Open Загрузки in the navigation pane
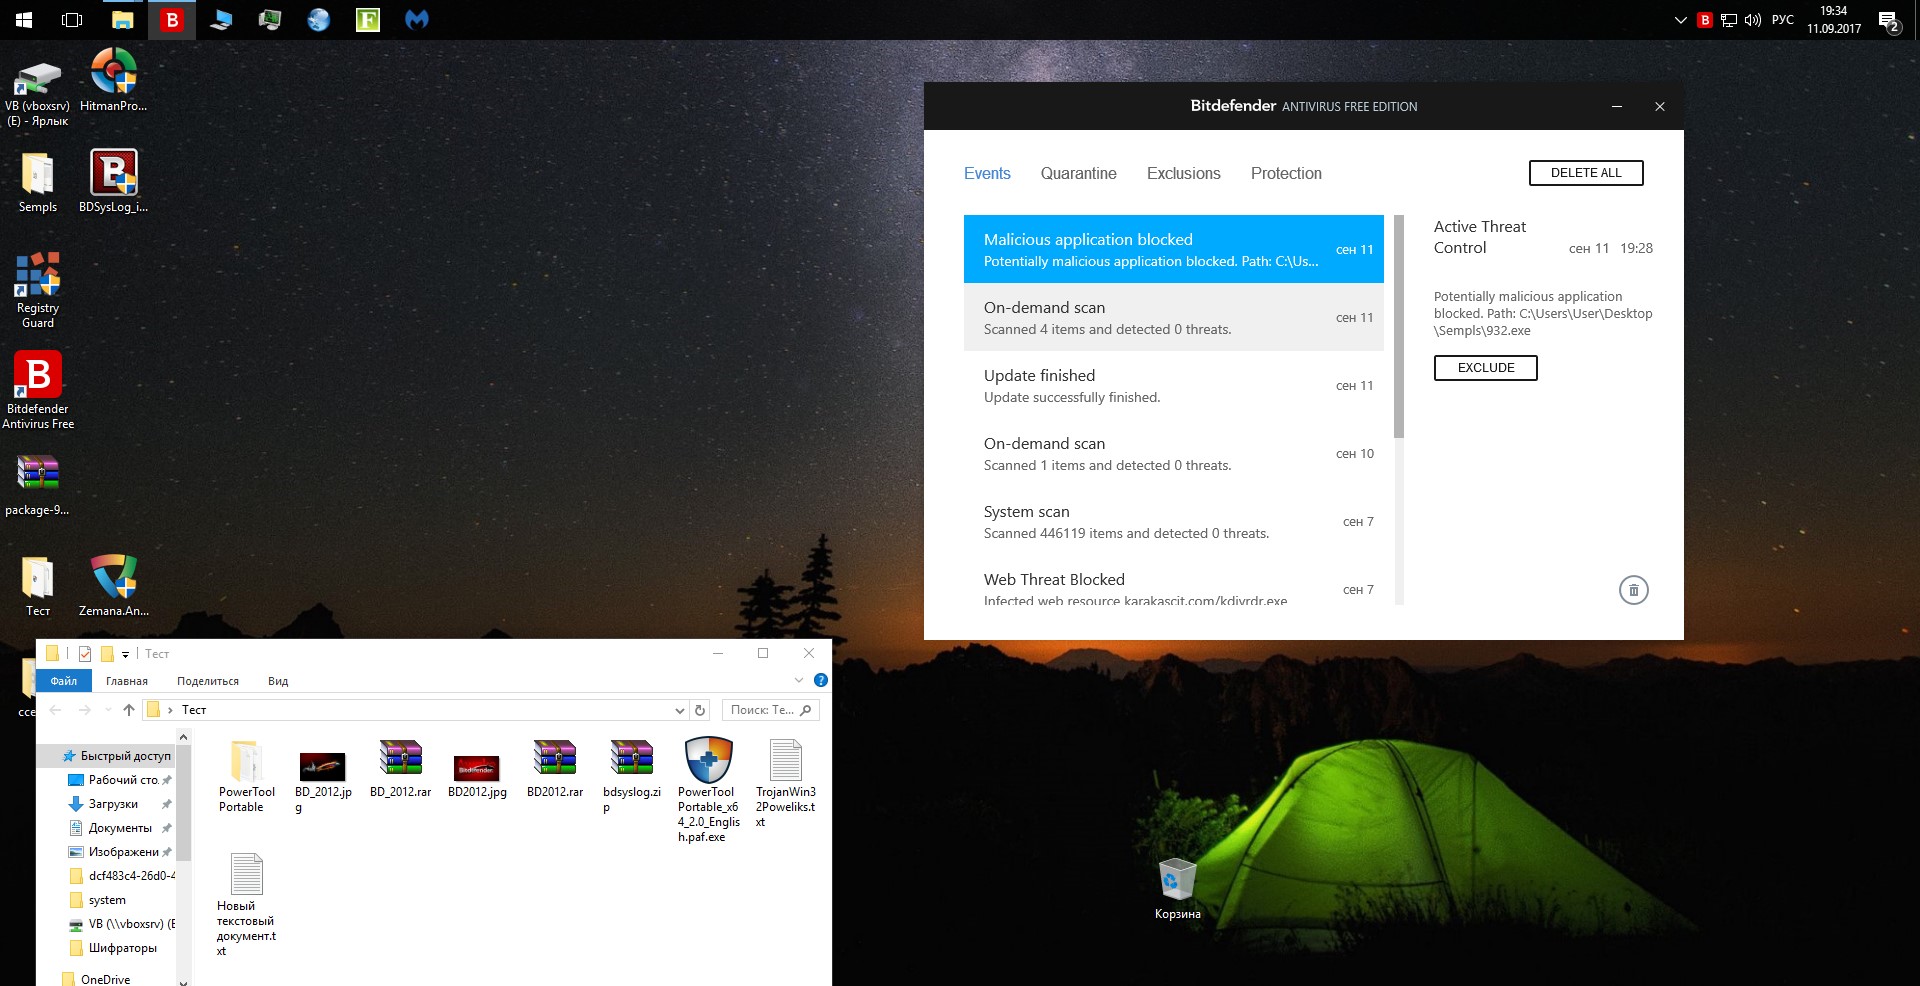Image resolution: width=1920 pixels, height=986 pixels. (x=113, y=804)
